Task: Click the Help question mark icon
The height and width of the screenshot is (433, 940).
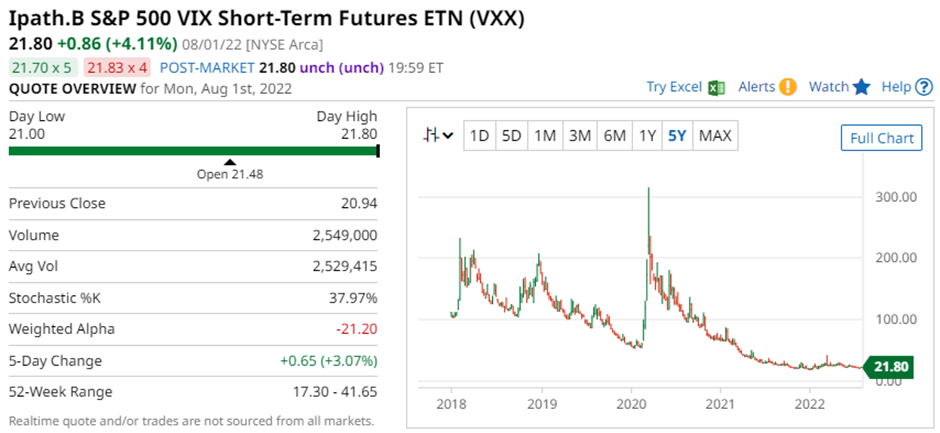Action: click(x=924, y=87)
